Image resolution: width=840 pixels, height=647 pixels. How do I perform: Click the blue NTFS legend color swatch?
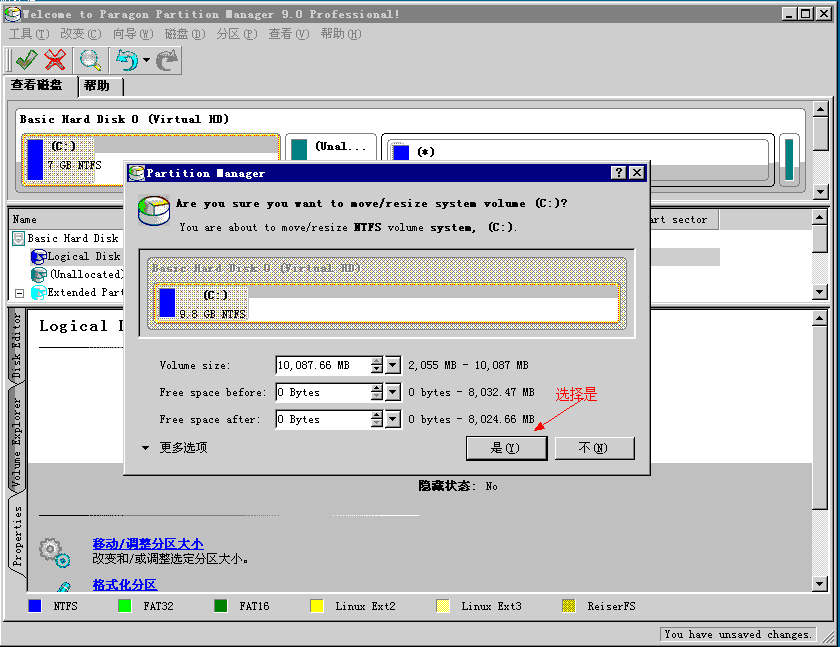coord(36,606)
